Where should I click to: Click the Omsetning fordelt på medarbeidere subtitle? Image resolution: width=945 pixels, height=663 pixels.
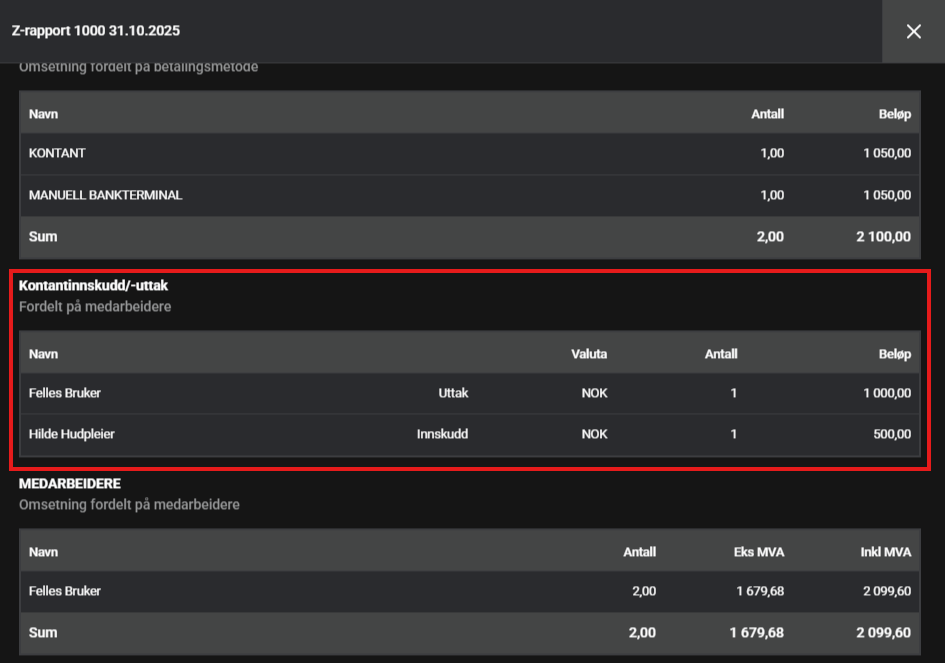point(129,505)
